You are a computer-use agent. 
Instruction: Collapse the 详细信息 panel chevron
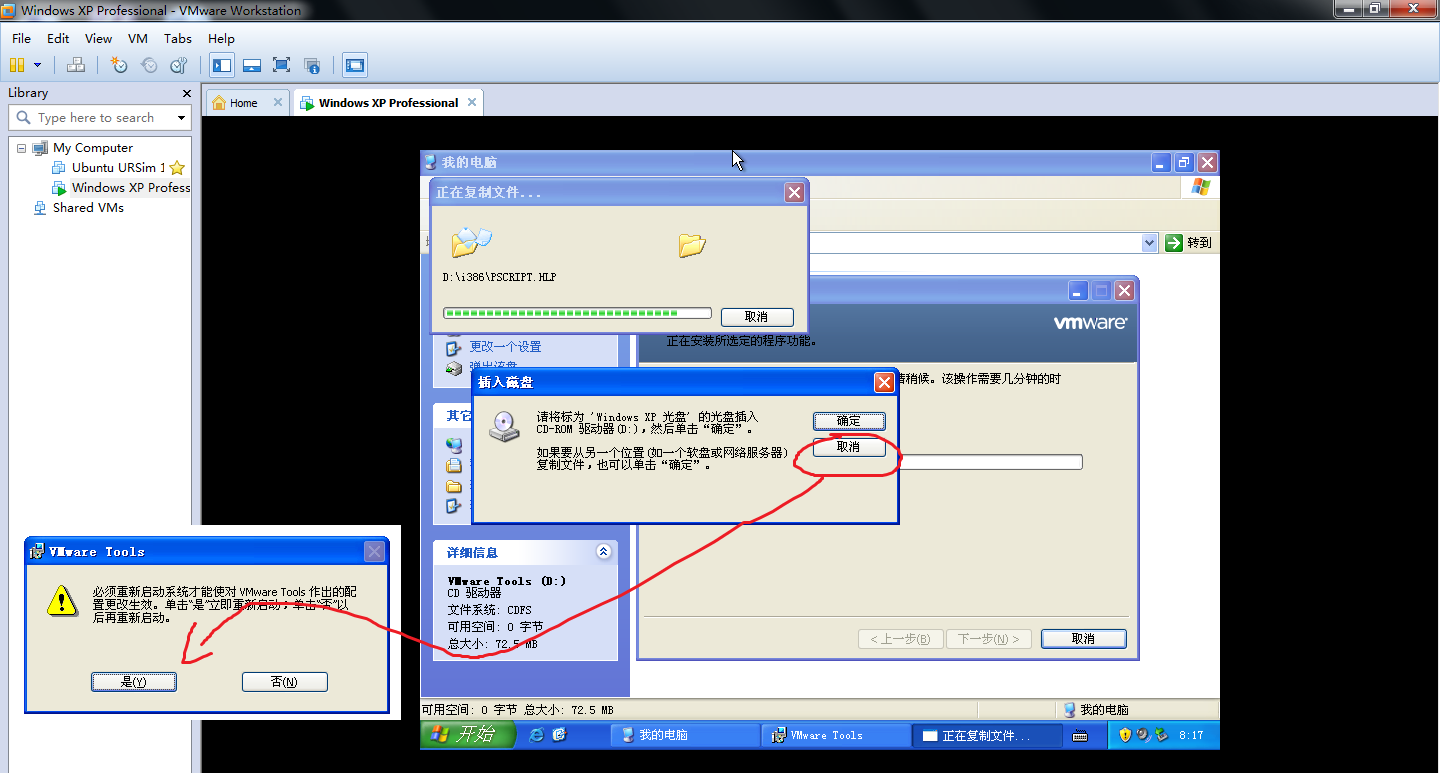pos(603,551)
